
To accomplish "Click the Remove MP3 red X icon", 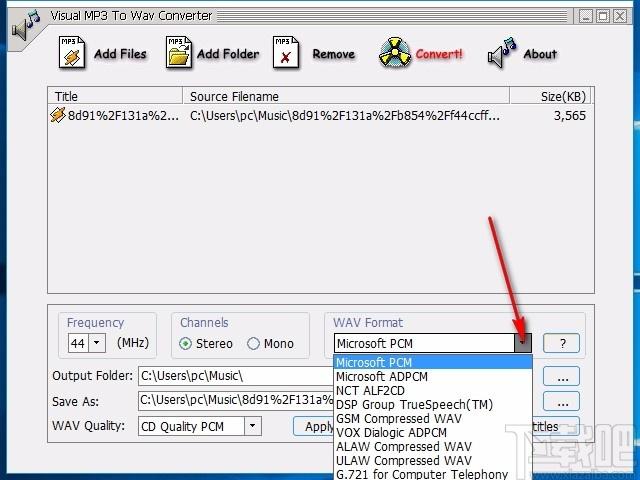I will pyautogui.click(x=286, y=52).
